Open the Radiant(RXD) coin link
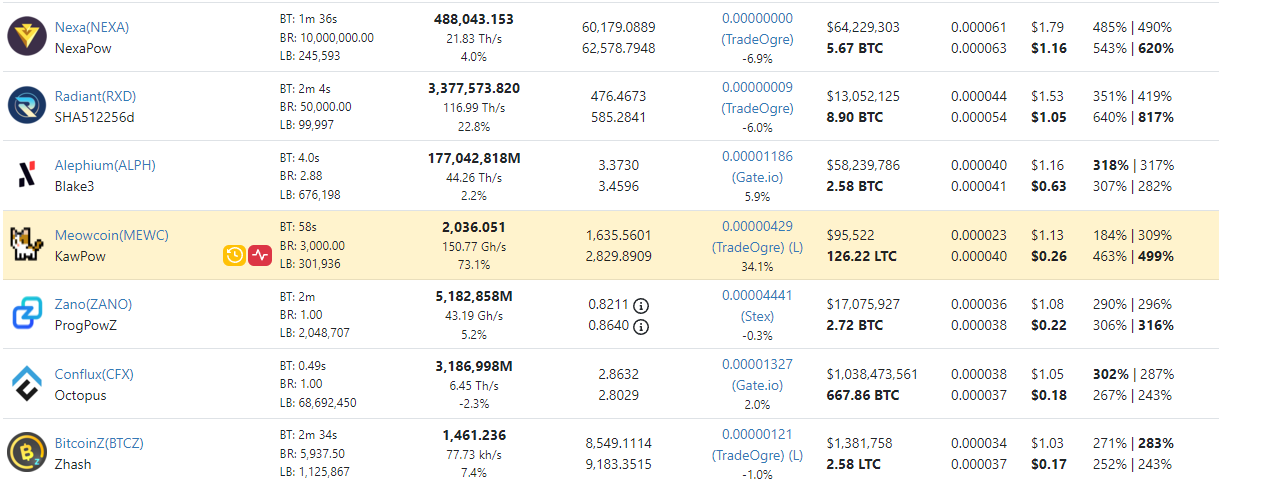1269x484 pixels. coord(95,96)
